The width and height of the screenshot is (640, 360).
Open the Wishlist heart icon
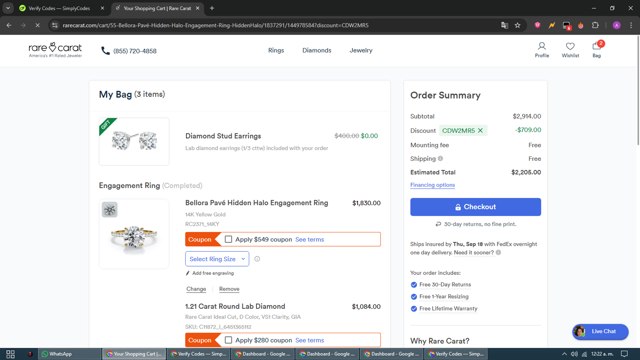tap(570, 50)
